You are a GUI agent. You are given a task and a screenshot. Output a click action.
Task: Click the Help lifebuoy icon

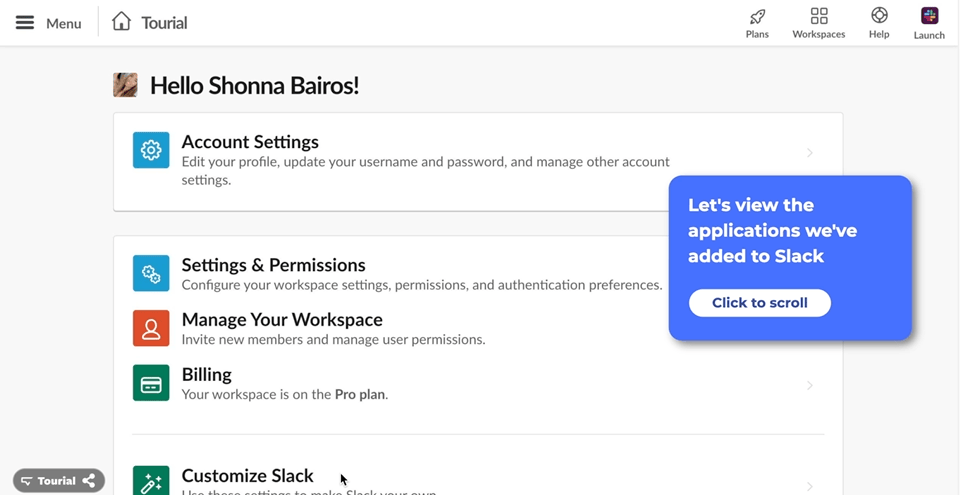(879, 16)
